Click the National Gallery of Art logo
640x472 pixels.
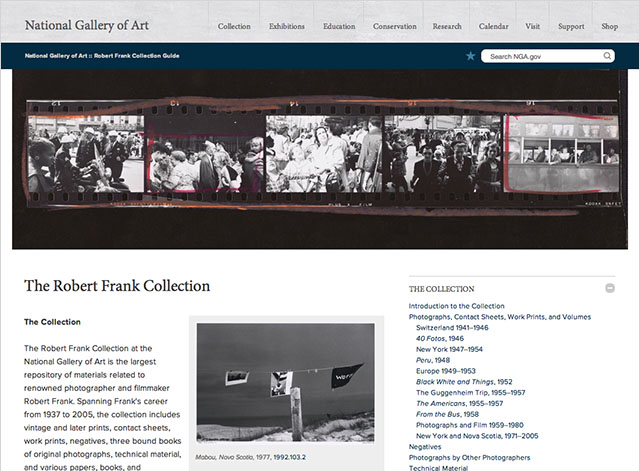(87, 25)
